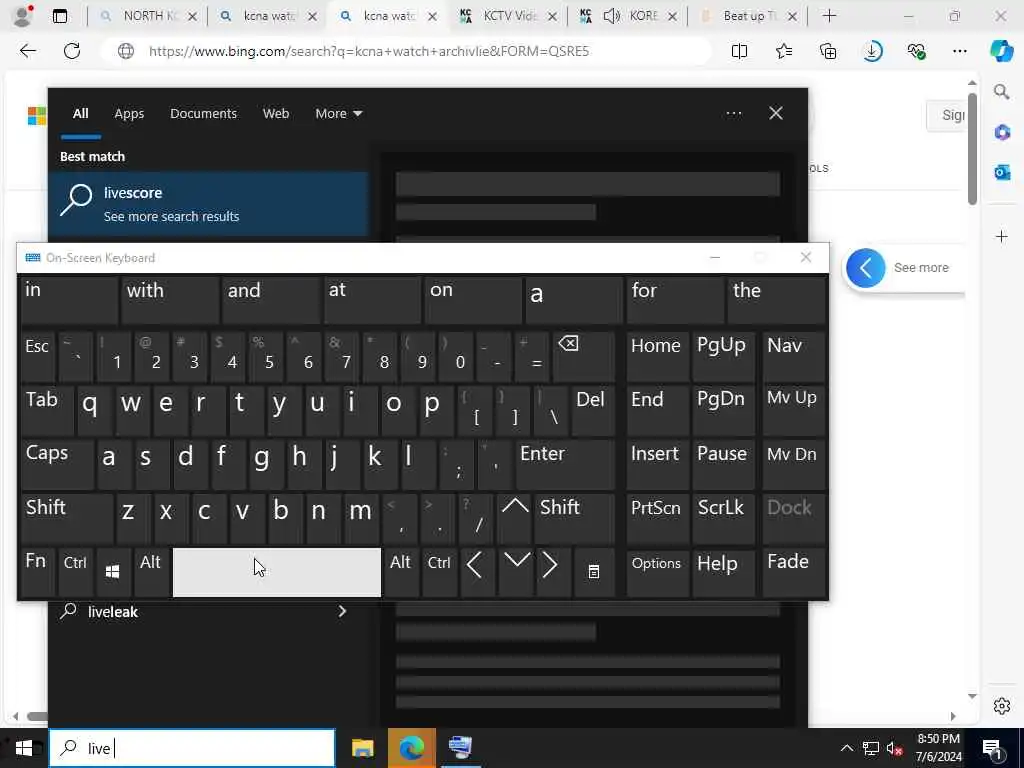This screenshot has height=768, width=1024.
Task: Switch to Microsoft Edge in taskbar
Action: [411, 748]
